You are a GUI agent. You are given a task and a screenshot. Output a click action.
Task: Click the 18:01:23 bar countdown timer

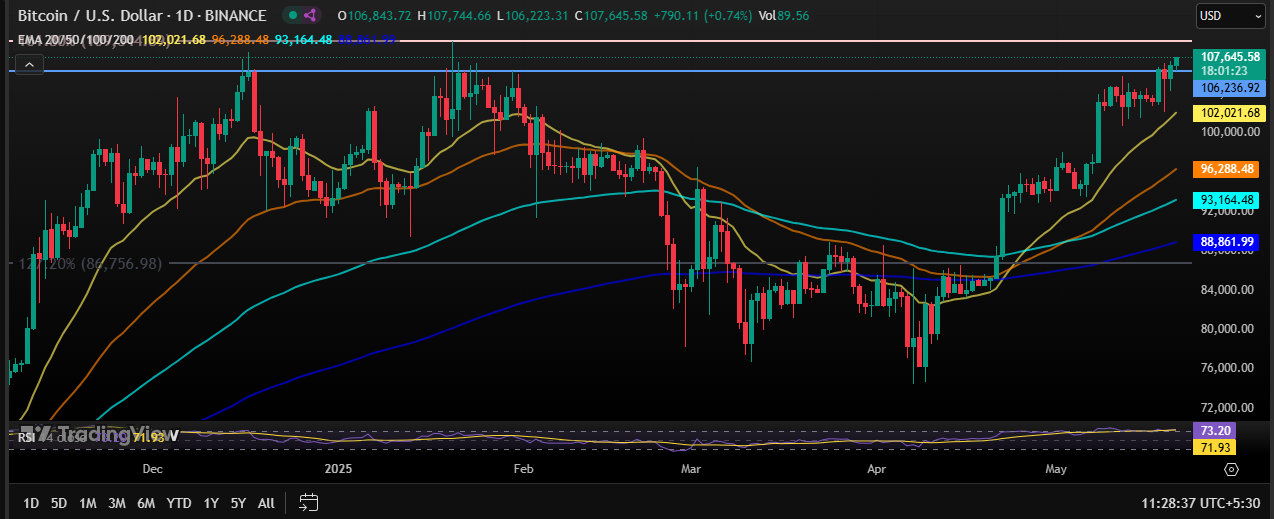click(x=1222, y=71)
